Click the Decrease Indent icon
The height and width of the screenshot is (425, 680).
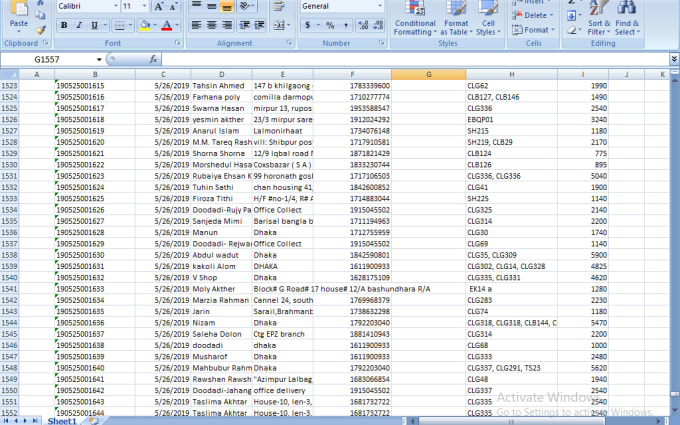[245, 25]
